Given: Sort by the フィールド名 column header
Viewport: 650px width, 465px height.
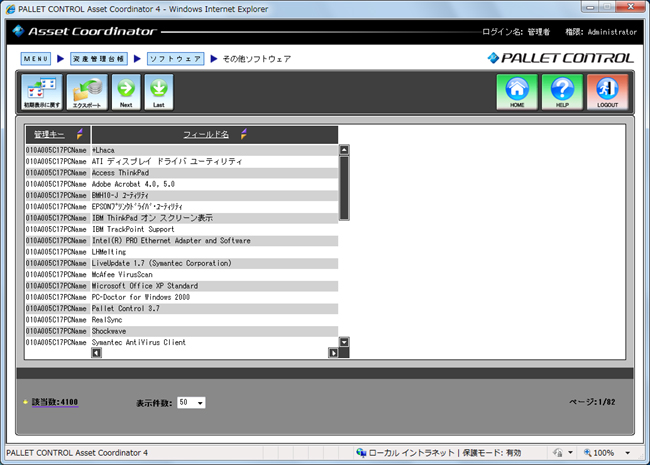Looking at the screenshot, I should point(206,134).
